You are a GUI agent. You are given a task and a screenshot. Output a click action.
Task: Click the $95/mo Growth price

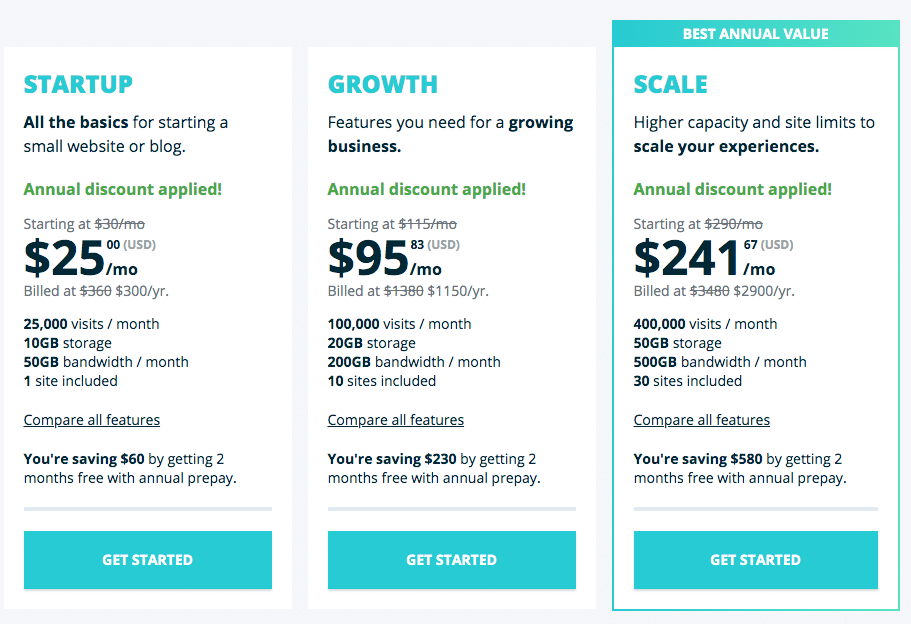coord(384,260)
